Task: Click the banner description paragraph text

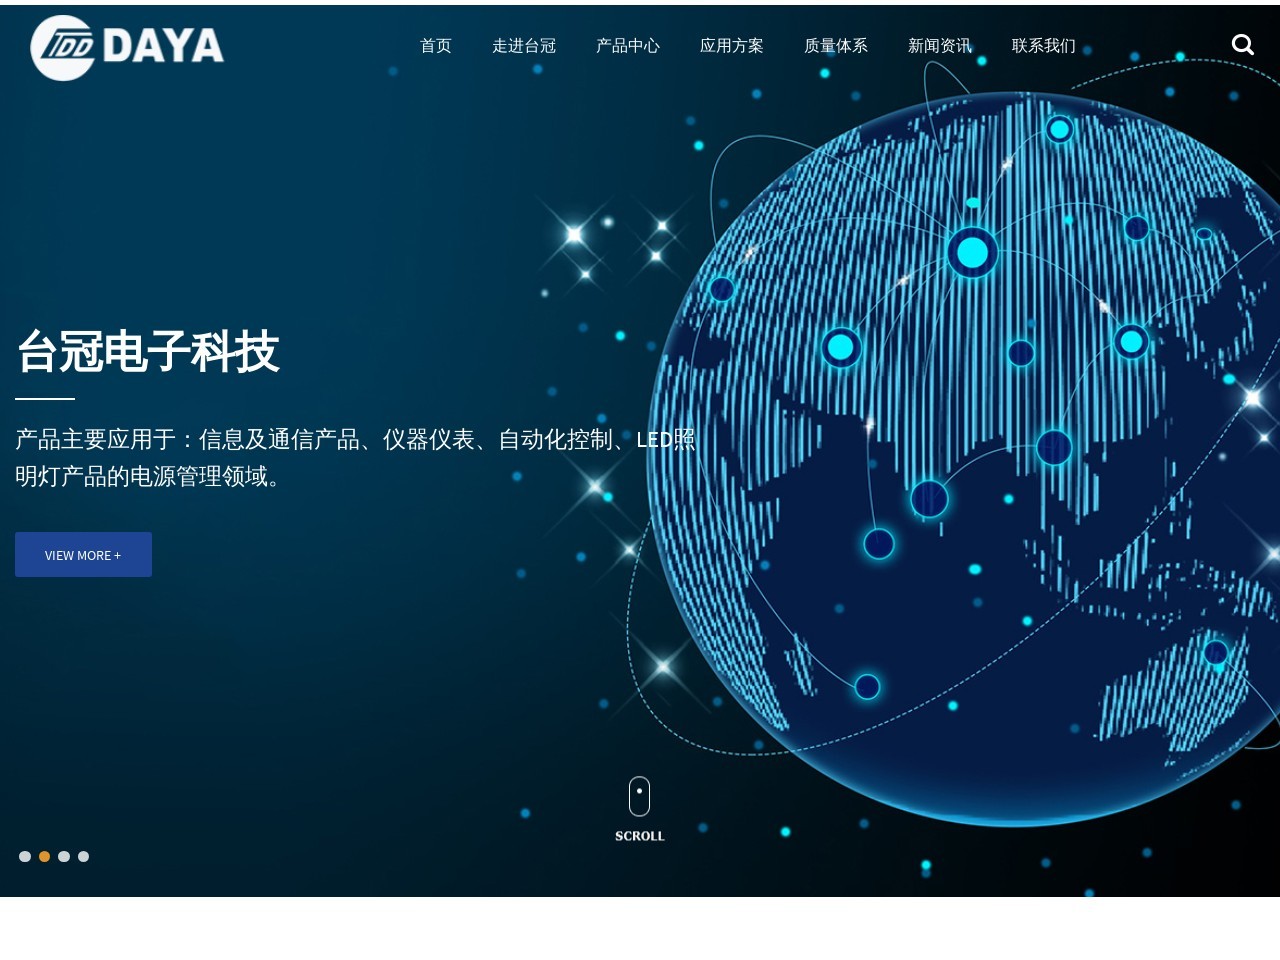Action: tap(355, 458)
